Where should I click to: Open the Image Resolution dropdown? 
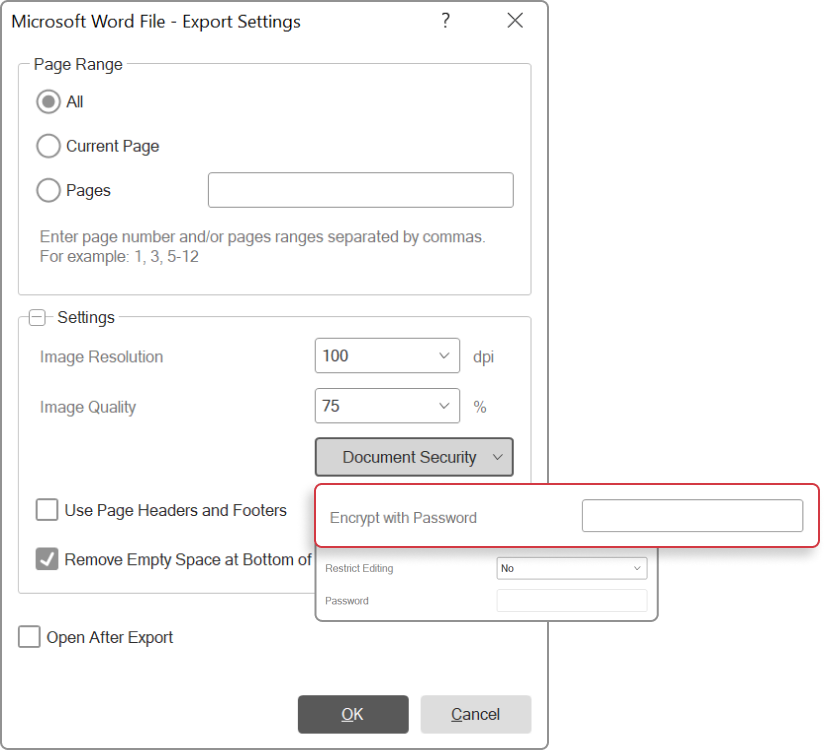point(387,356)
